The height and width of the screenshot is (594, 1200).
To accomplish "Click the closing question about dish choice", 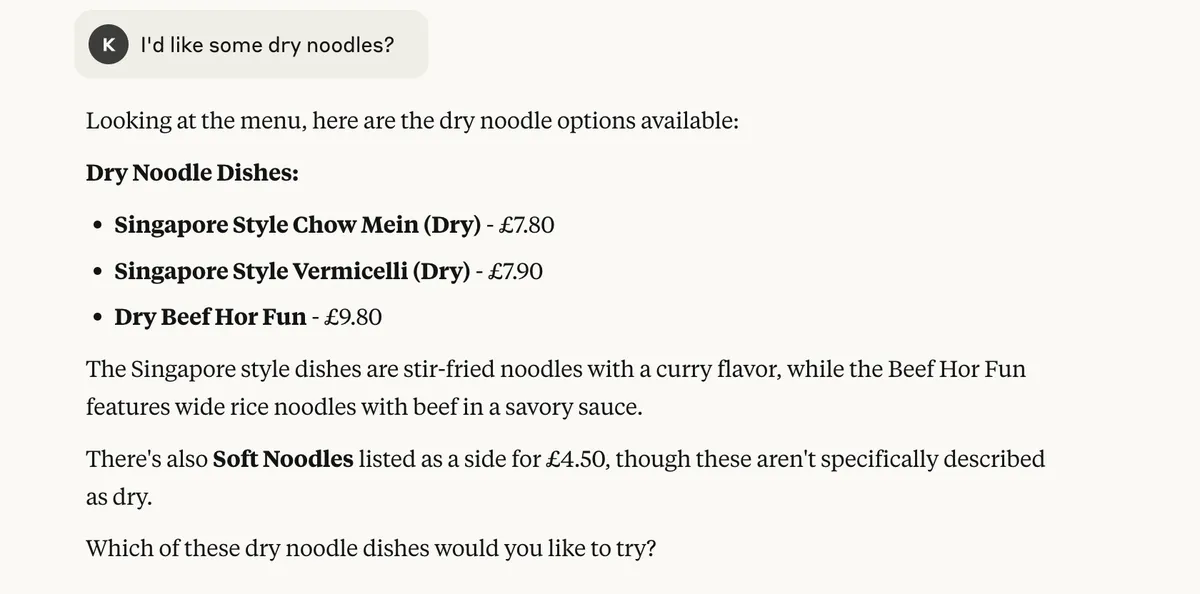I will coord(371,548).
